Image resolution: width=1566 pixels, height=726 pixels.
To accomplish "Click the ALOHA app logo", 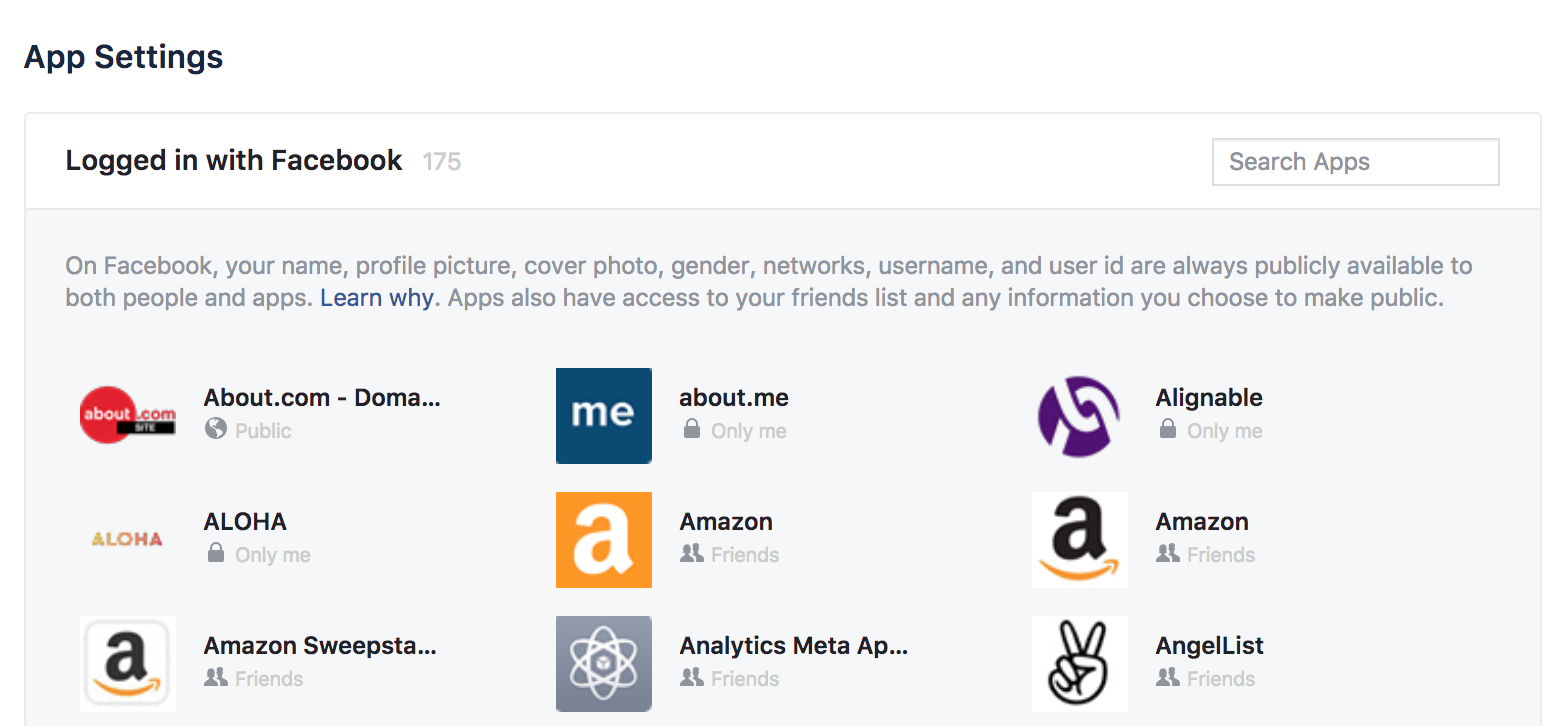I will point(127,540).
